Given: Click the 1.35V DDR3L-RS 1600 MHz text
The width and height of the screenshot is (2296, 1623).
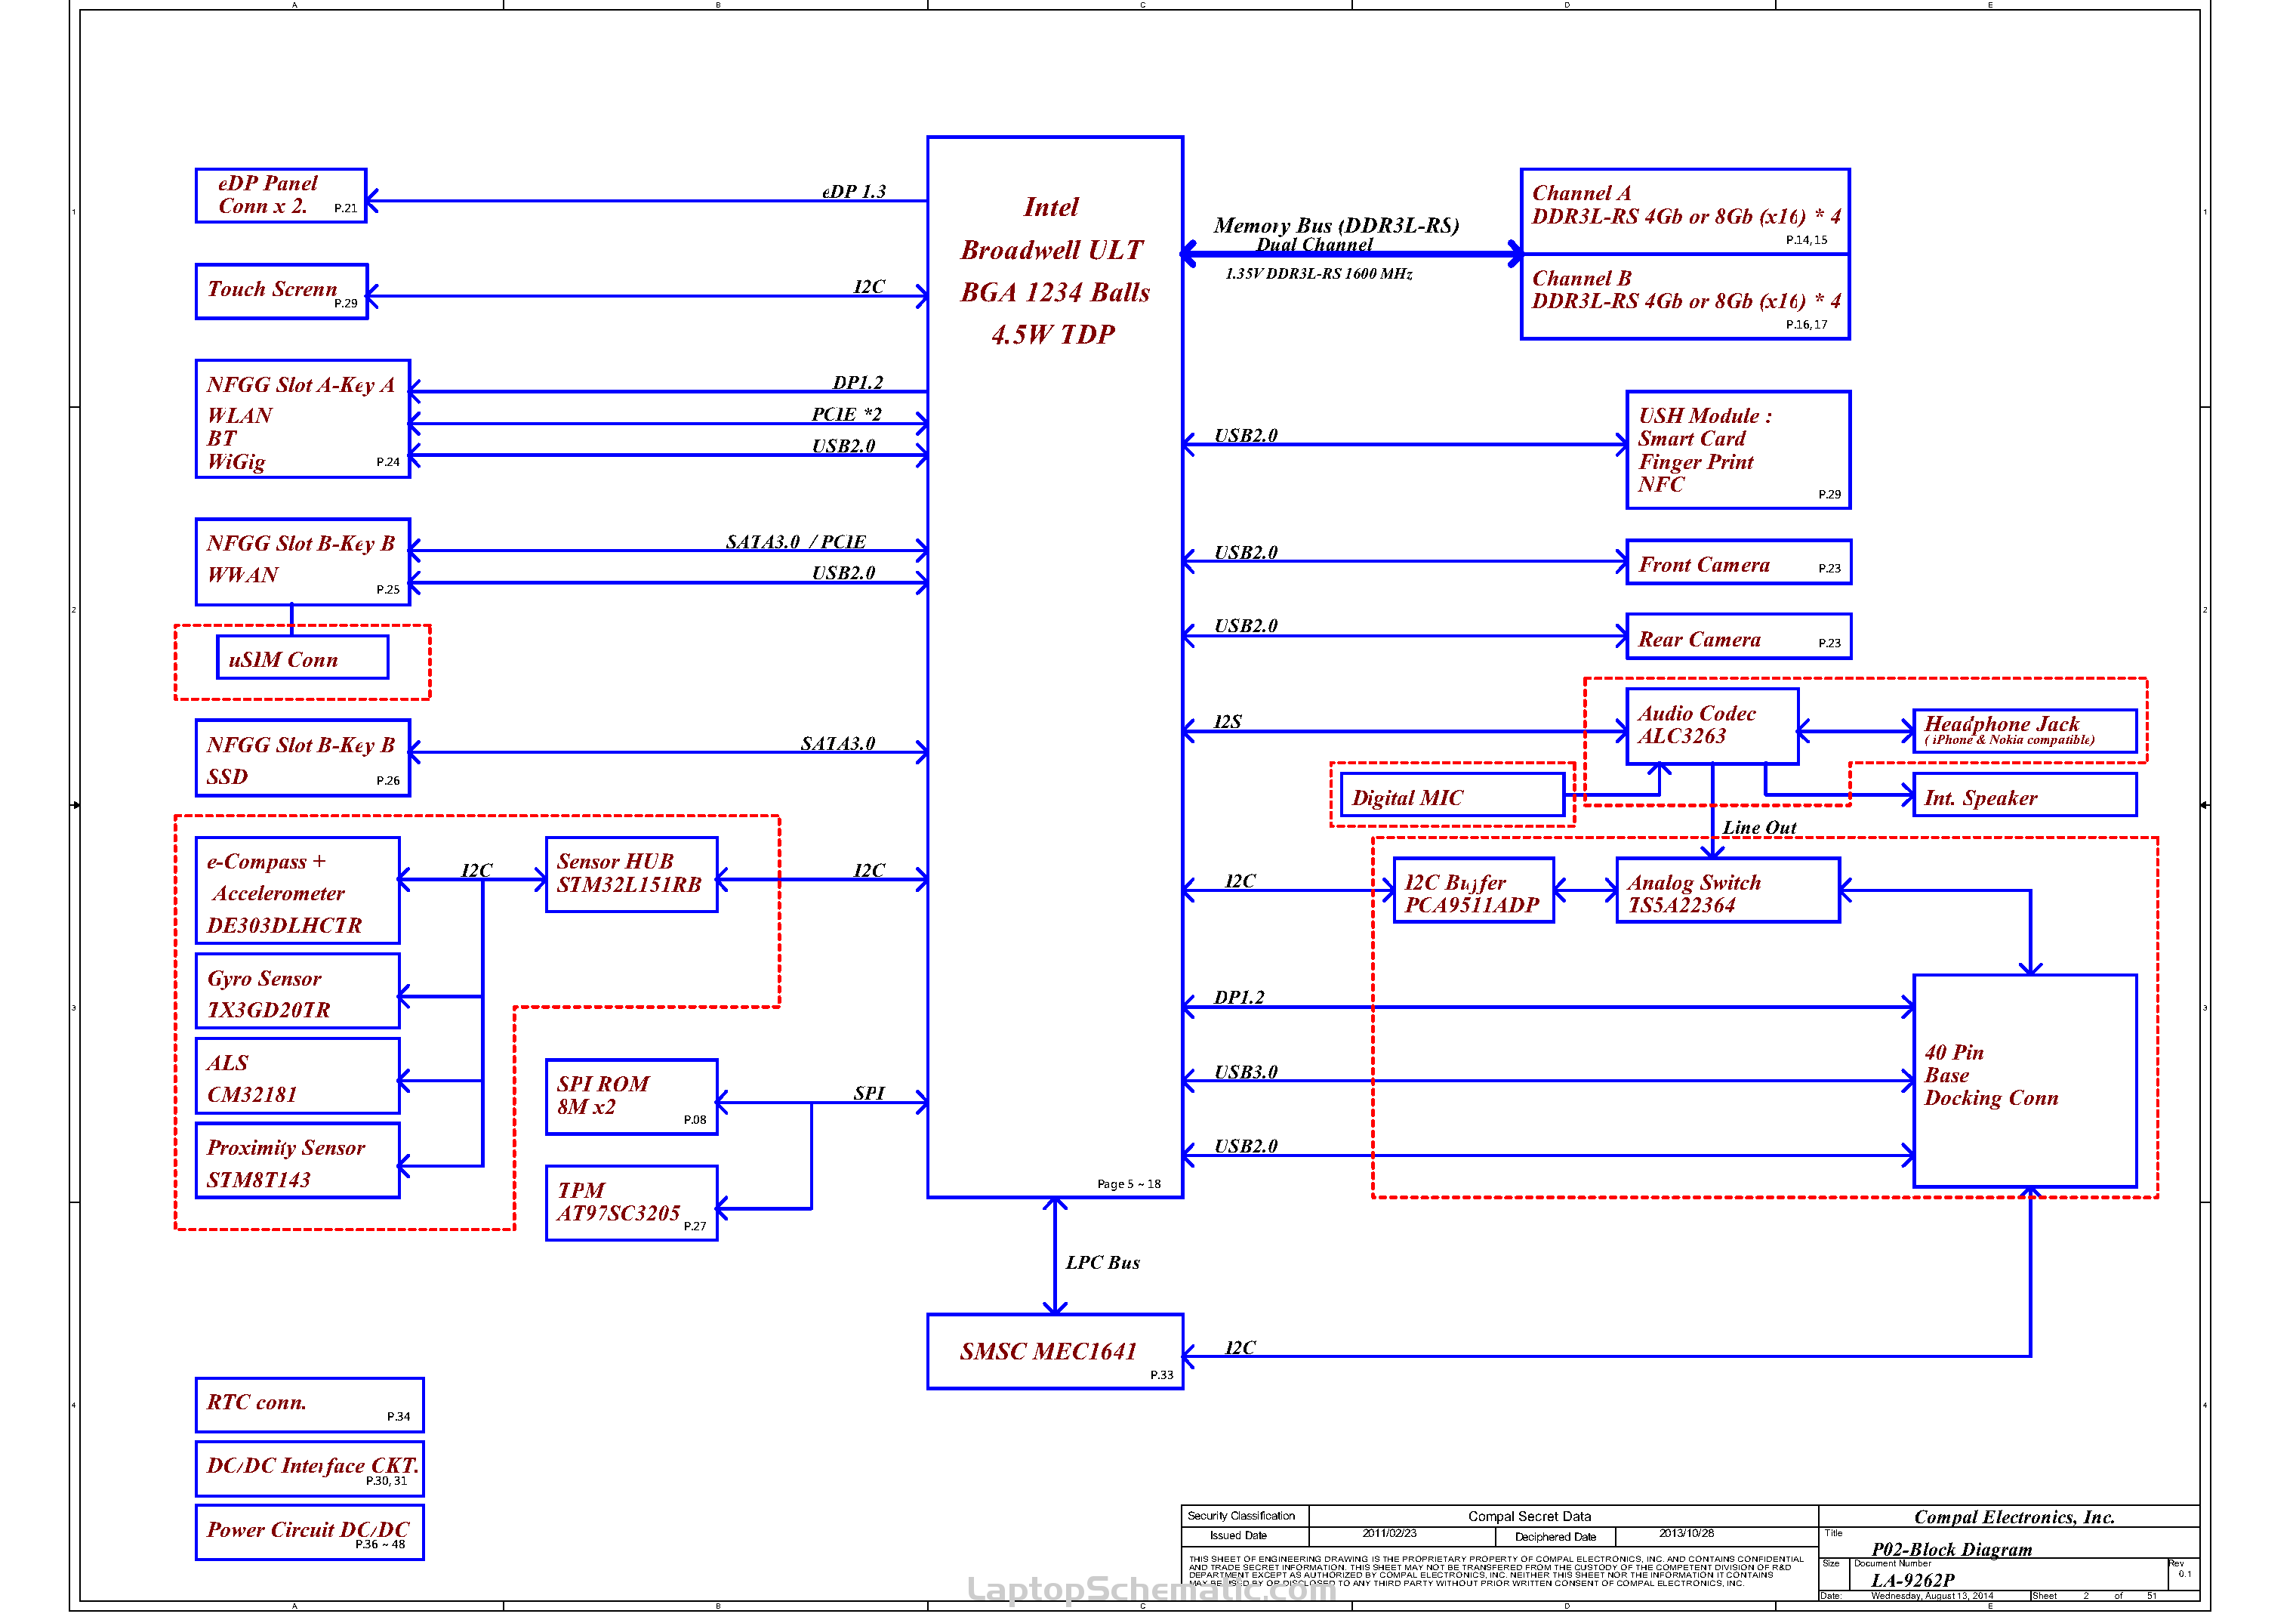Looking at the screenshot, I should click(1319, 274).
